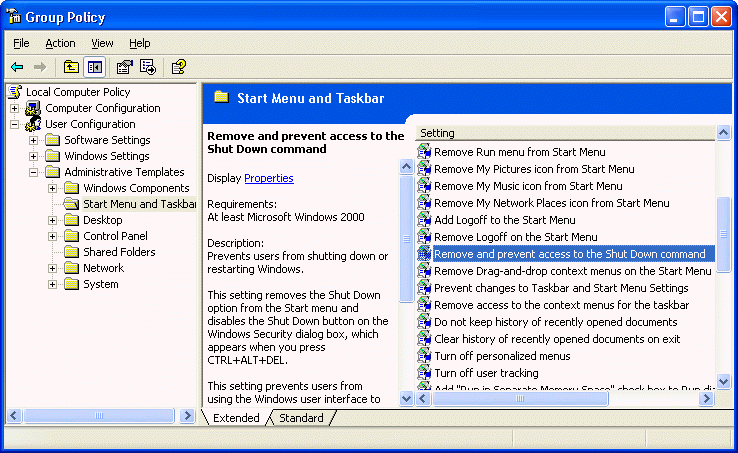
Task: Open Properties via the toolbar icon
Action: click(x=125, y=67)
